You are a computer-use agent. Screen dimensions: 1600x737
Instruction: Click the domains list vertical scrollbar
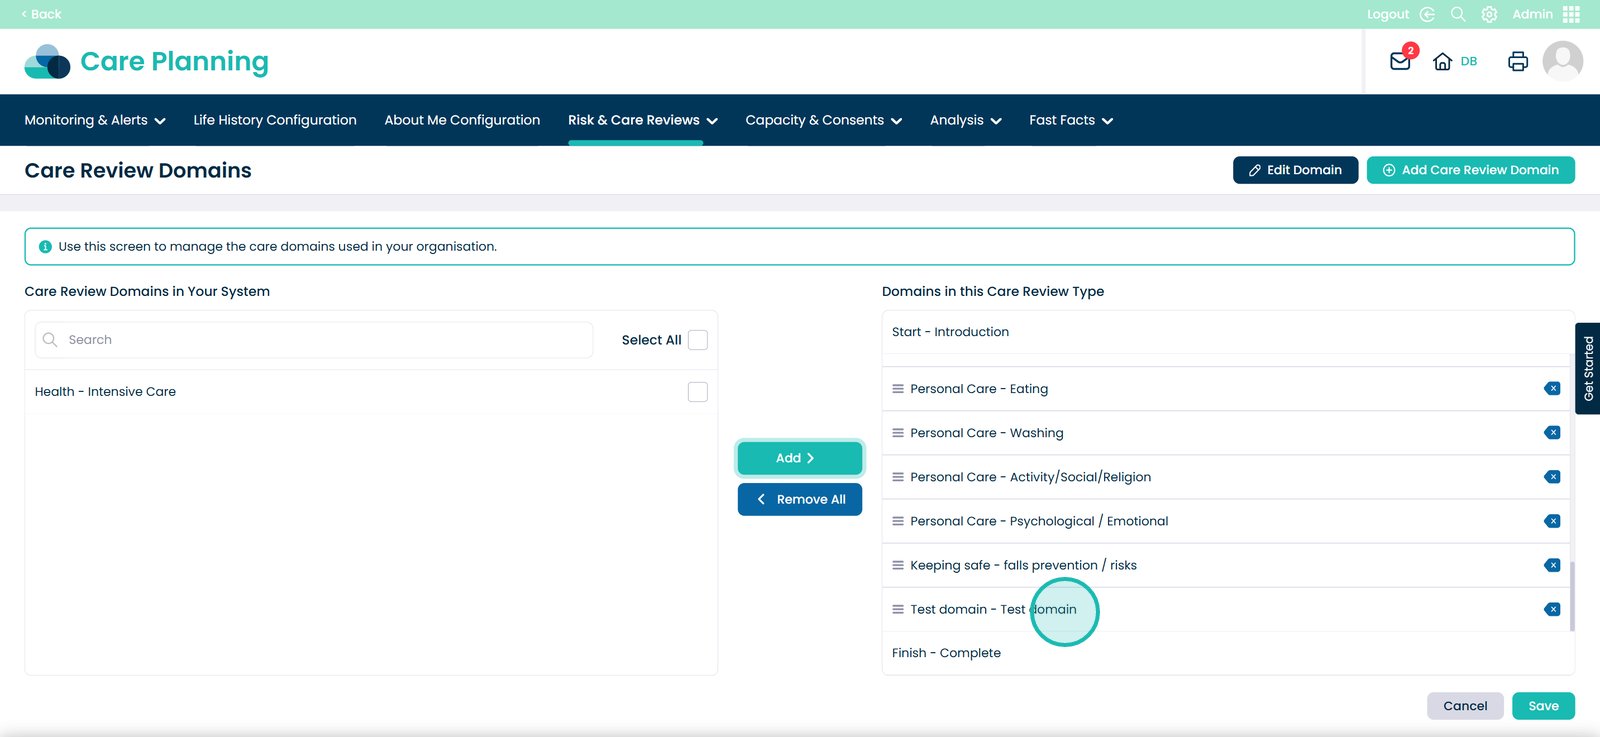tap(1572, 595)
